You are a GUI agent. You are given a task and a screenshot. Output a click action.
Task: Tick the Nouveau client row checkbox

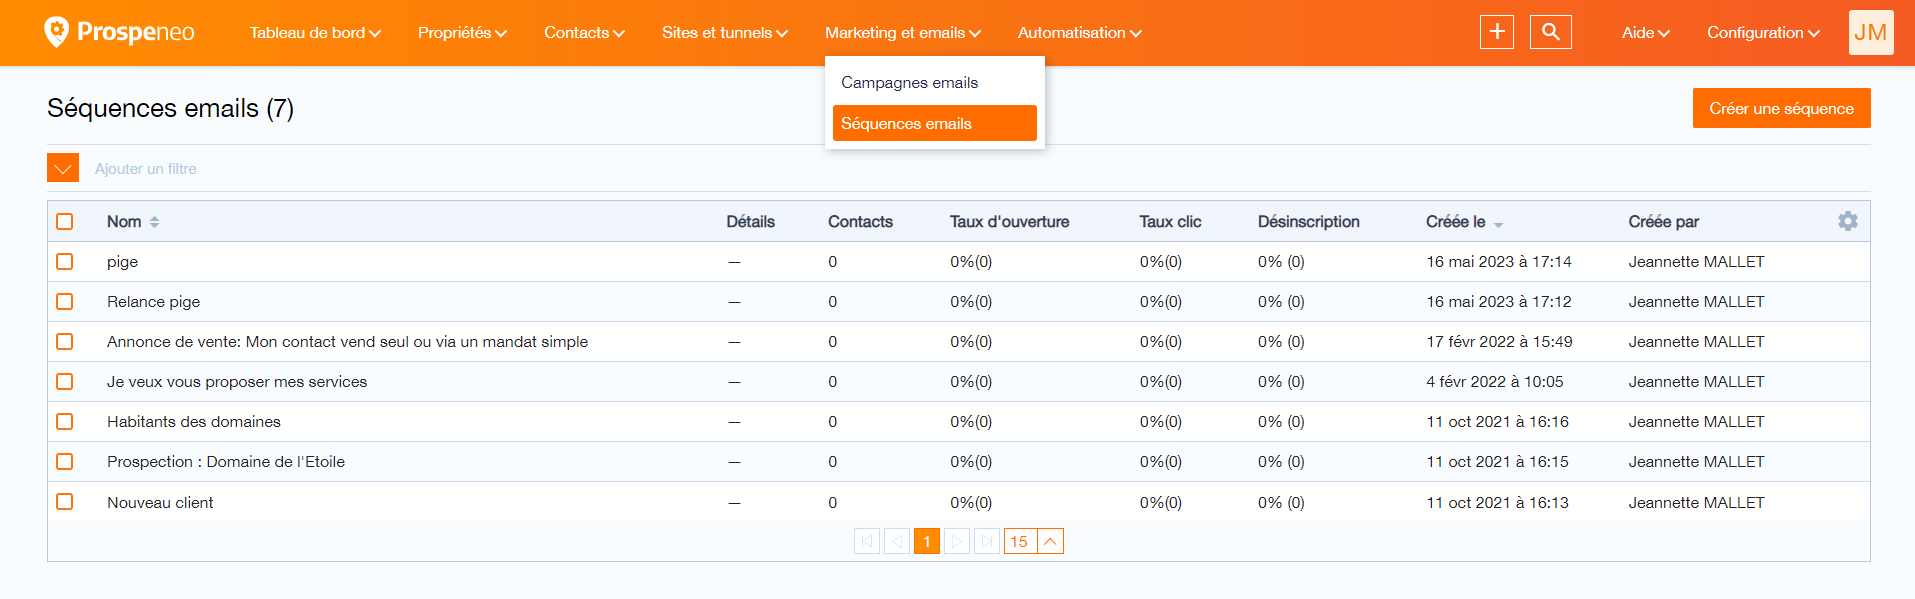tap(65, 501)
